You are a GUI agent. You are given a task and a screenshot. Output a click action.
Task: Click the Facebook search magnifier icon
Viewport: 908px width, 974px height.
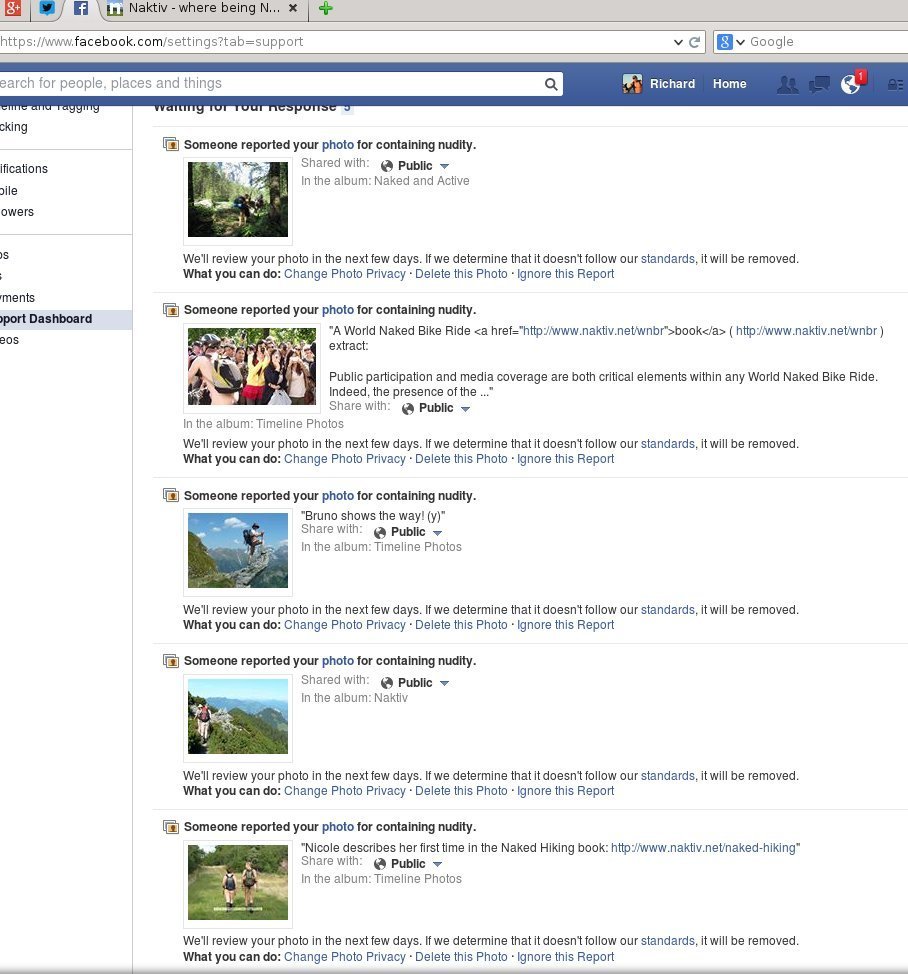tap(551, 84)
